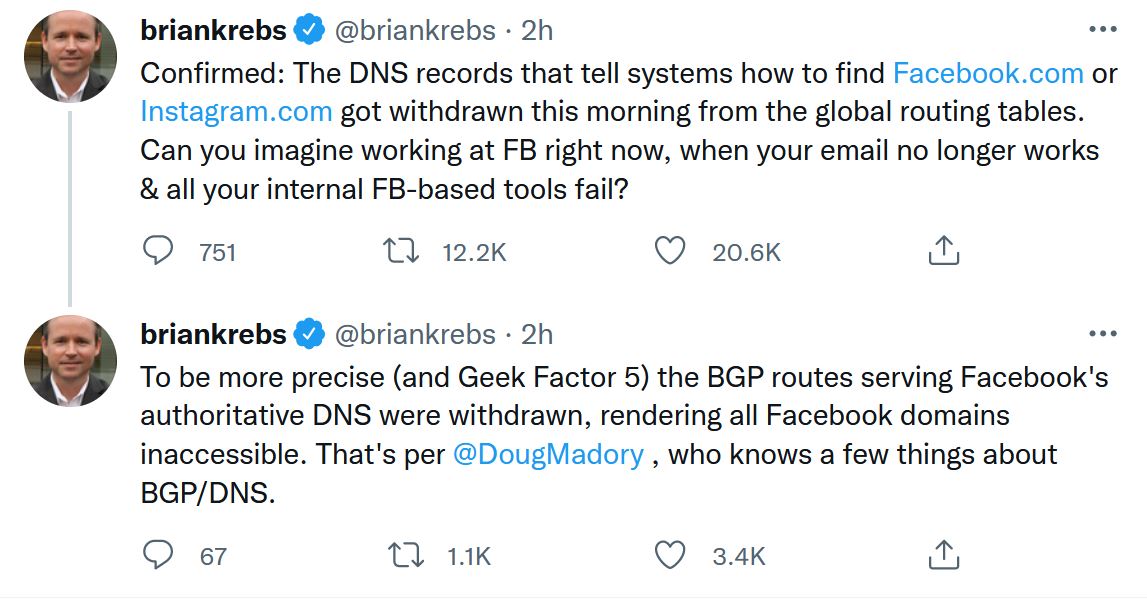Image resolution: width=1147 pixels, height=601 pixels.
Task: Reply to the DNS records tweet
Action: click(x=158, y=251)
